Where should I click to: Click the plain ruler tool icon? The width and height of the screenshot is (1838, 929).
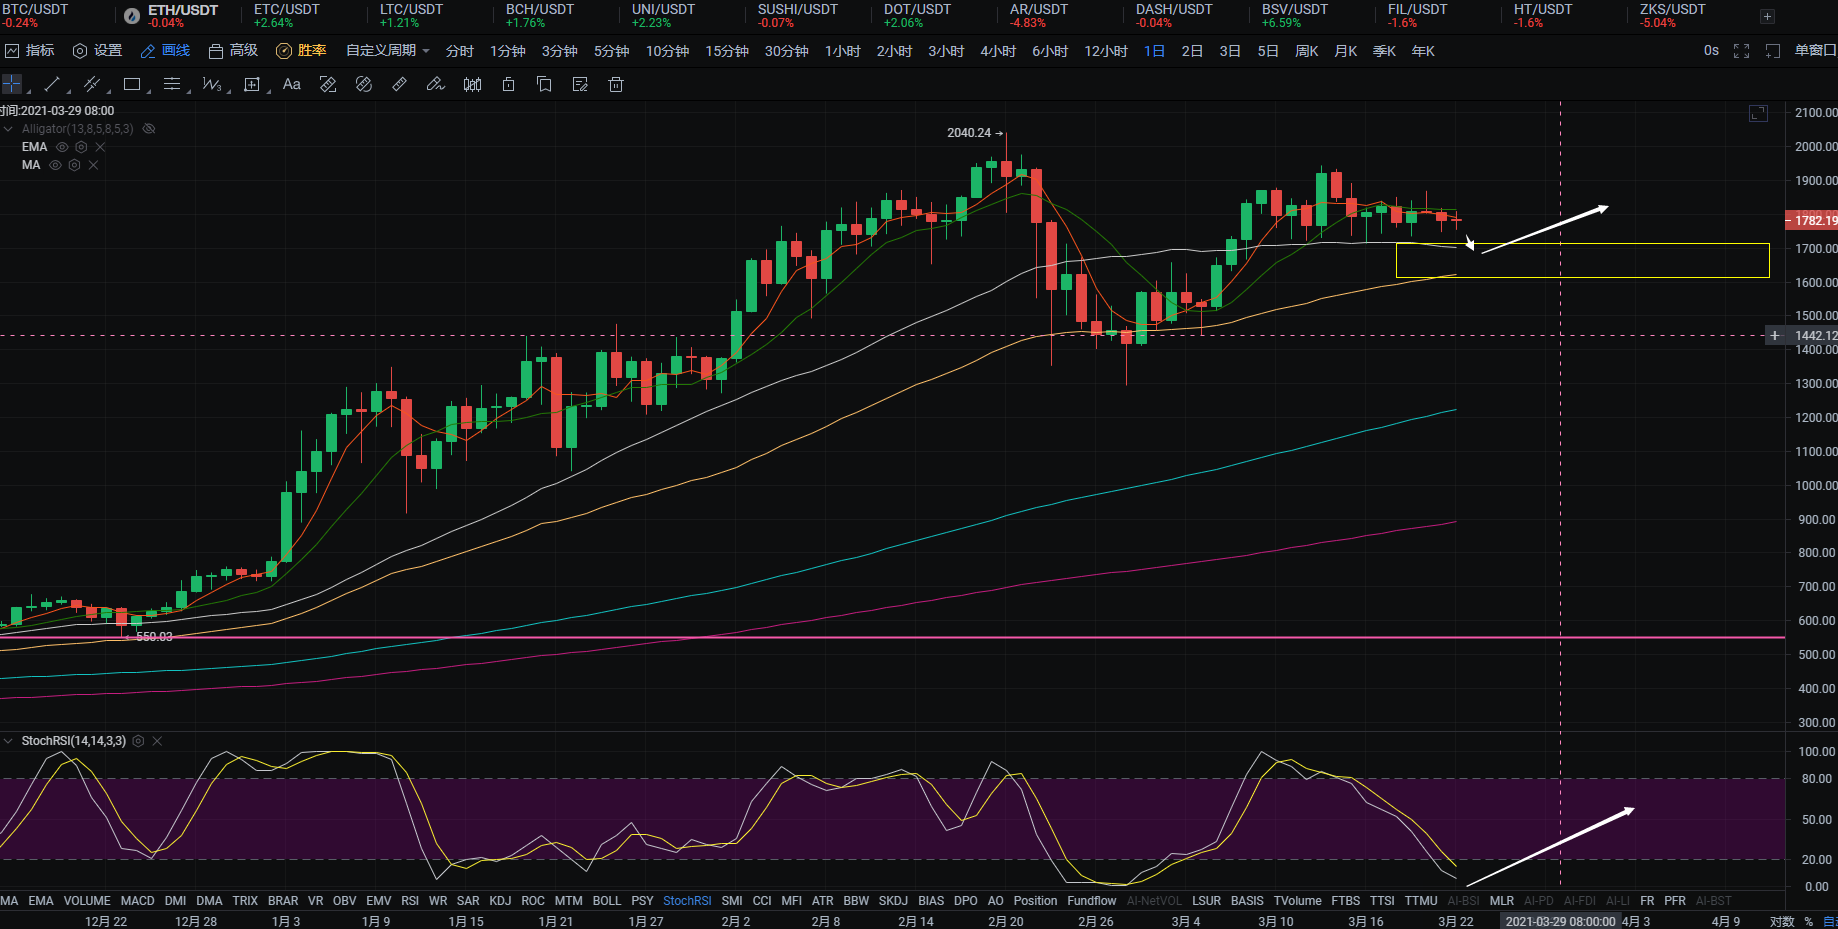(x=400, y=85)
